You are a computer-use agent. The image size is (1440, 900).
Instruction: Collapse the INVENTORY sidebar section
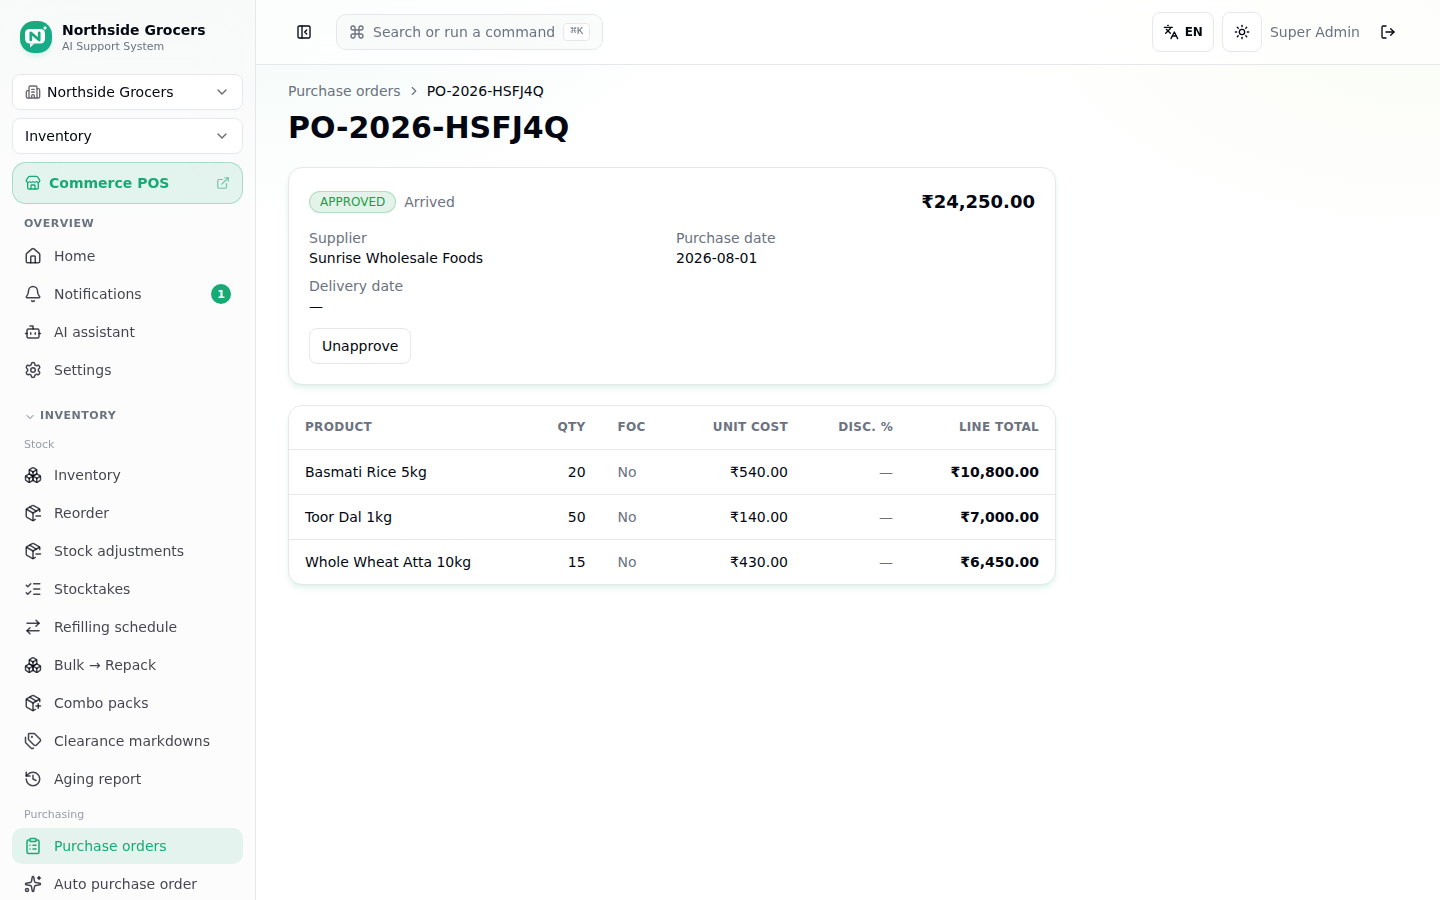[x=70, y=415]
